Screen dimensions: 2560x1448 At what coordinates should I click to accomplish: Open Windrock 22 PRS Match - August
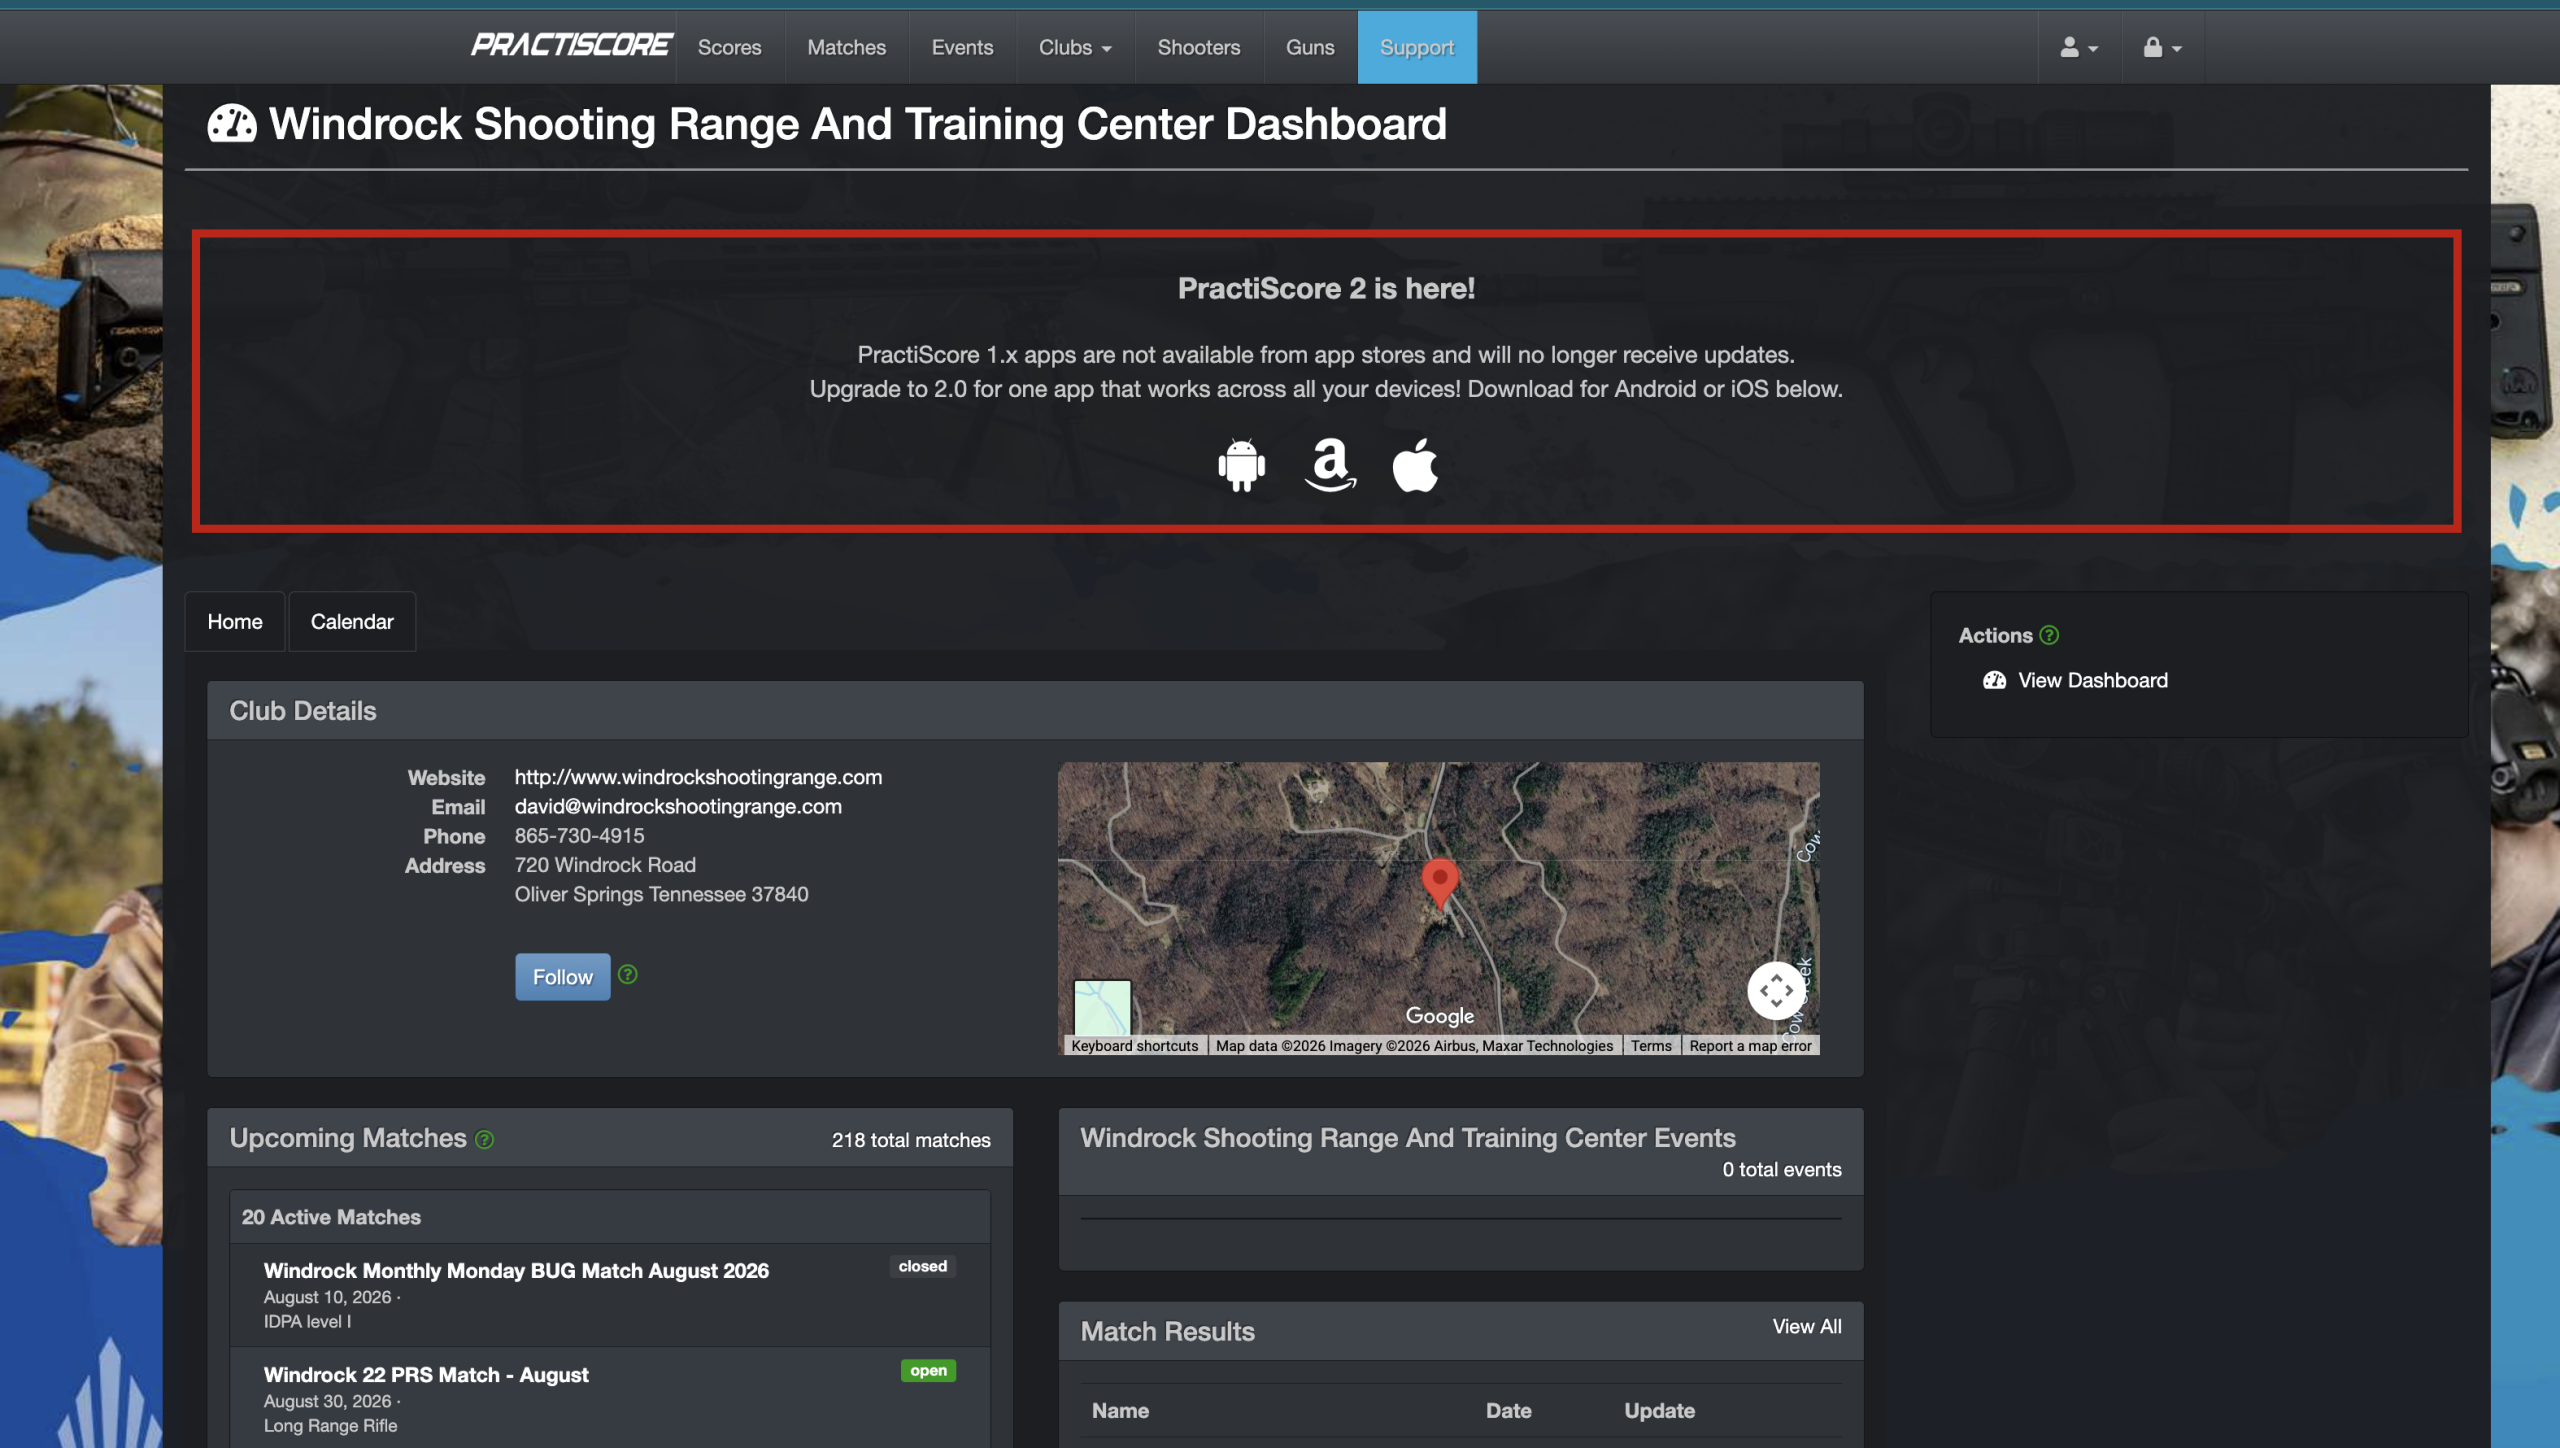coord(426,1374)
